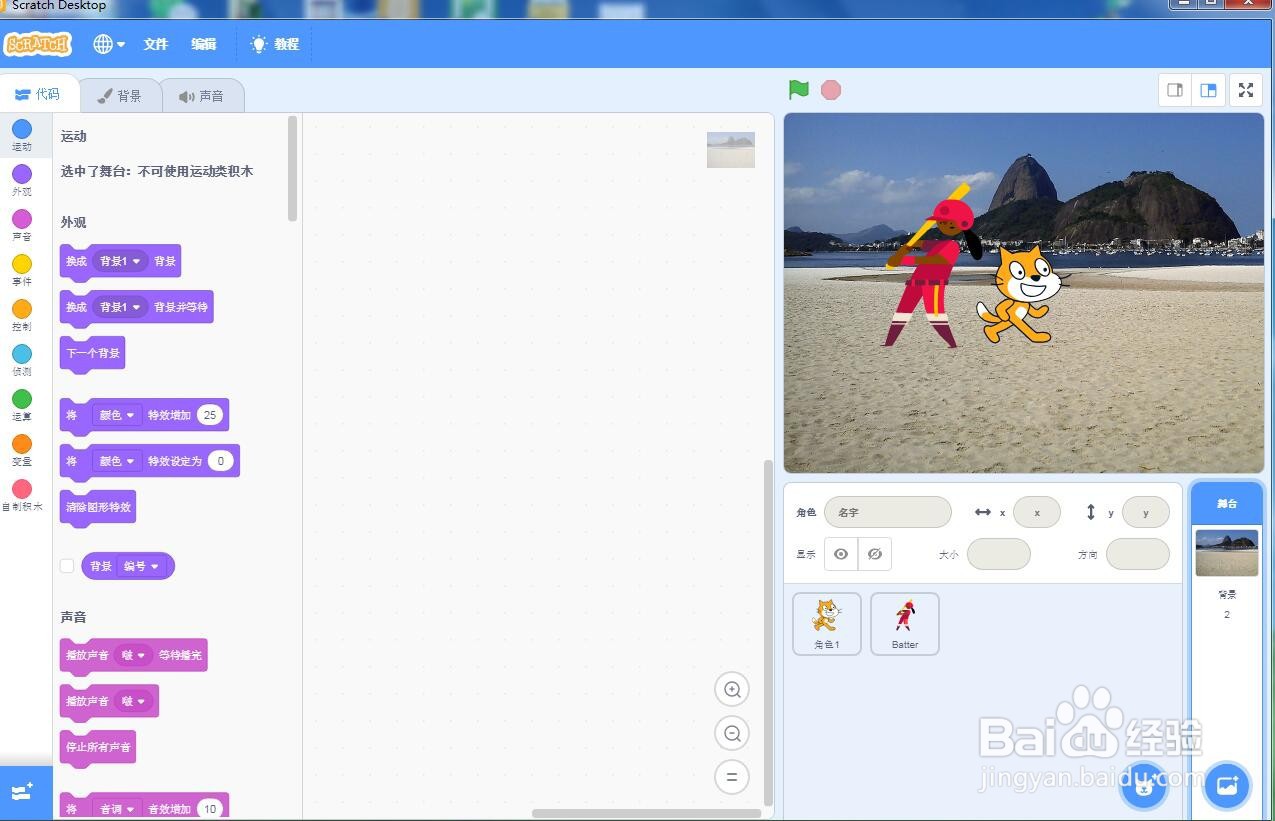Open the add extension button
The image size is (1275, 821).
(24, 793)
